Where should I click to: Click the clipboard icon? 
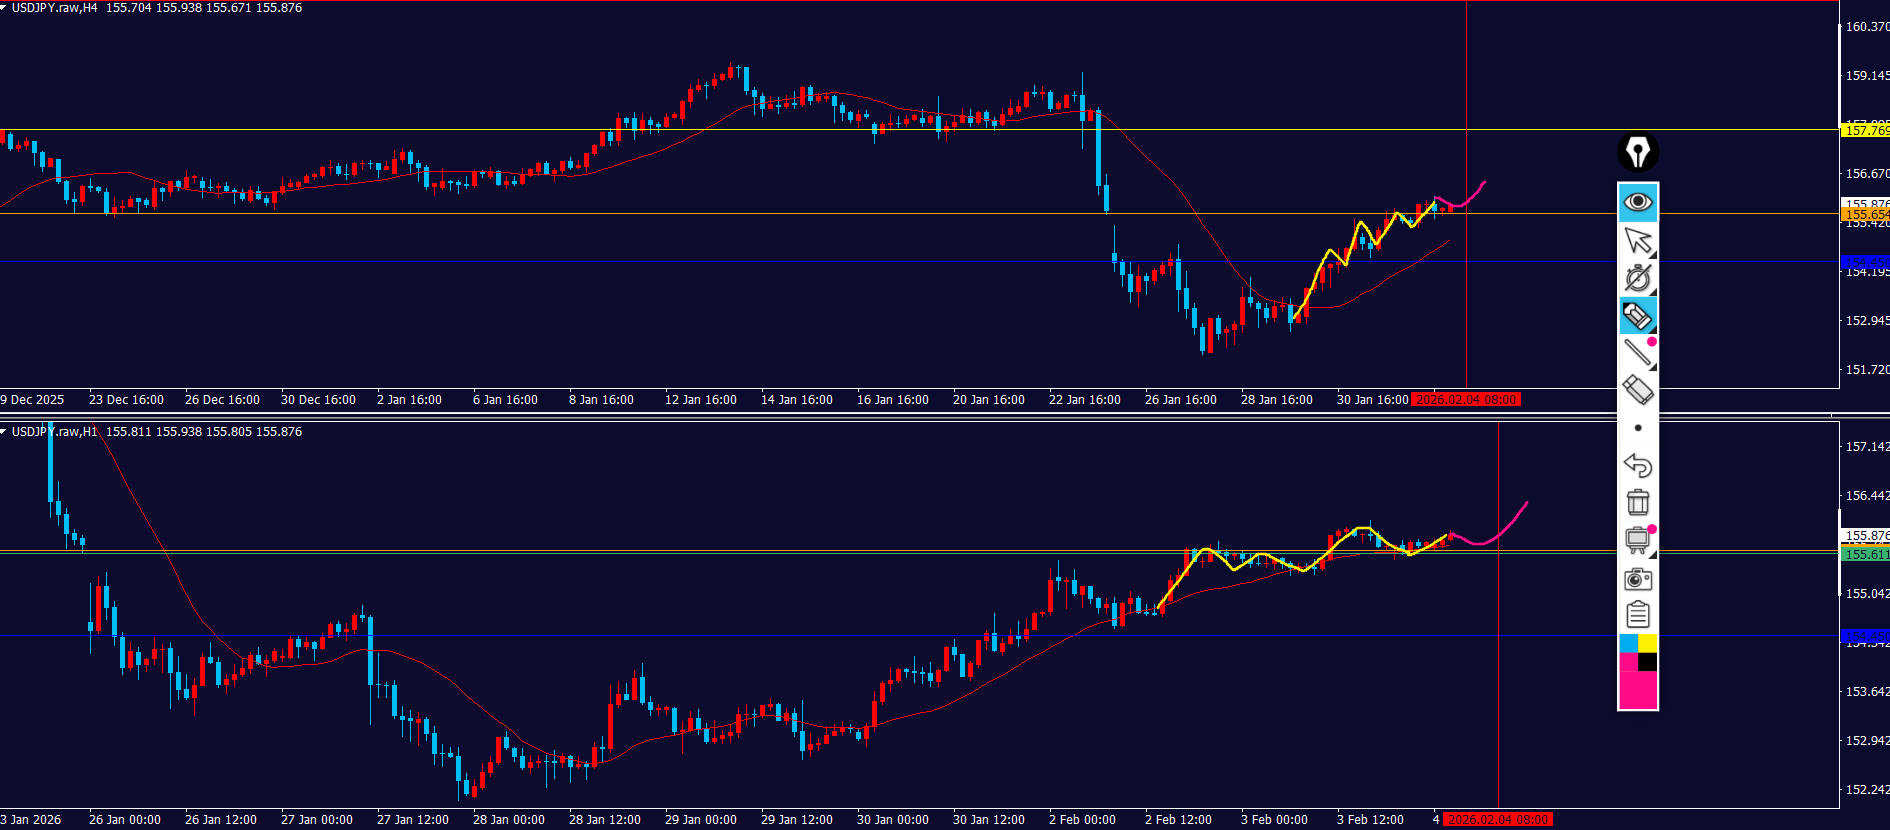click(1637, 614)
